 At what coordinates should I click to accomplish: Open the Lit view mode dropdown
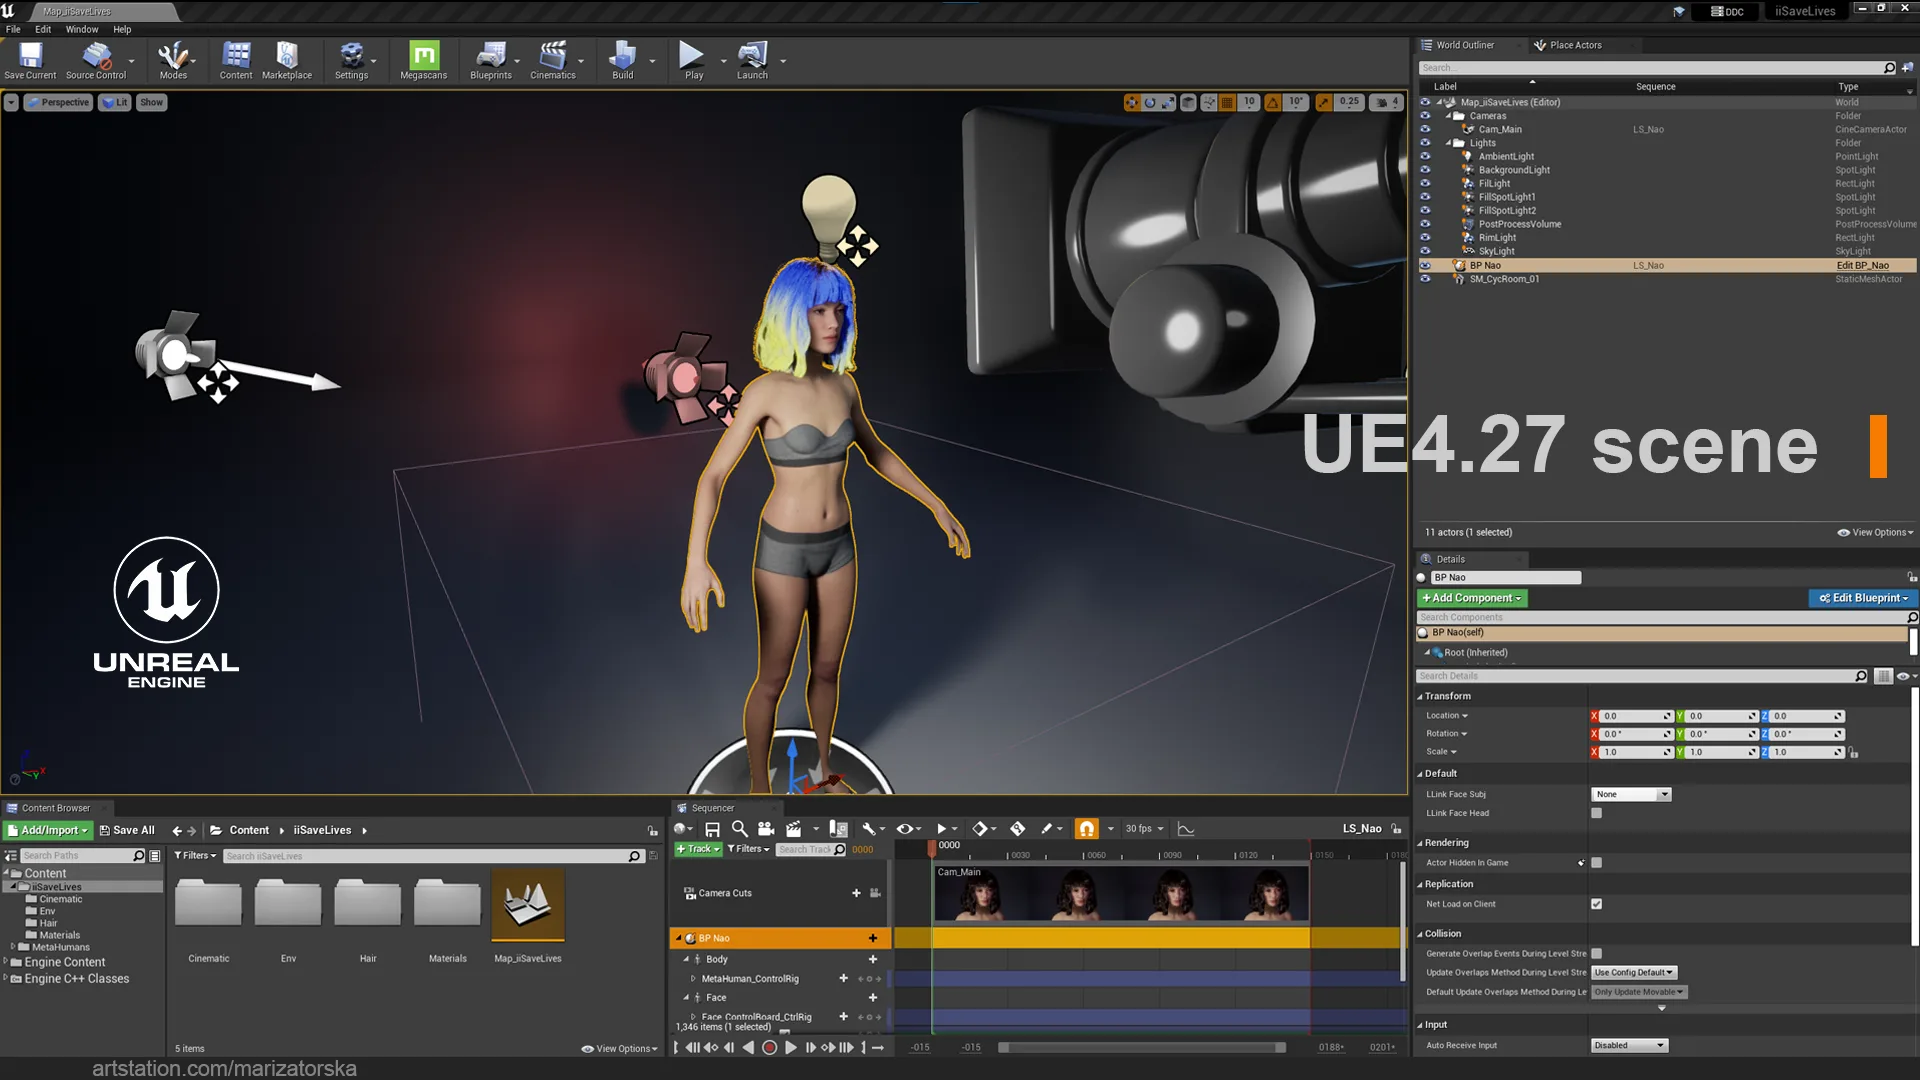point(115,102)
